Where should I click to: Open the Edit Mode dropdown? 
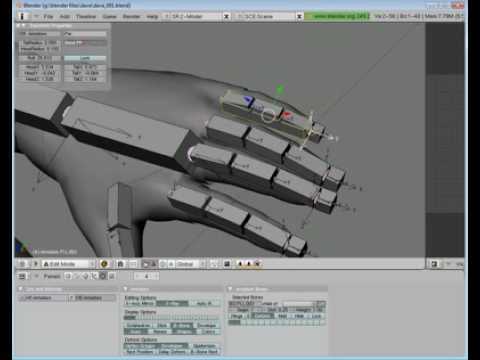[x=69, y=264]
